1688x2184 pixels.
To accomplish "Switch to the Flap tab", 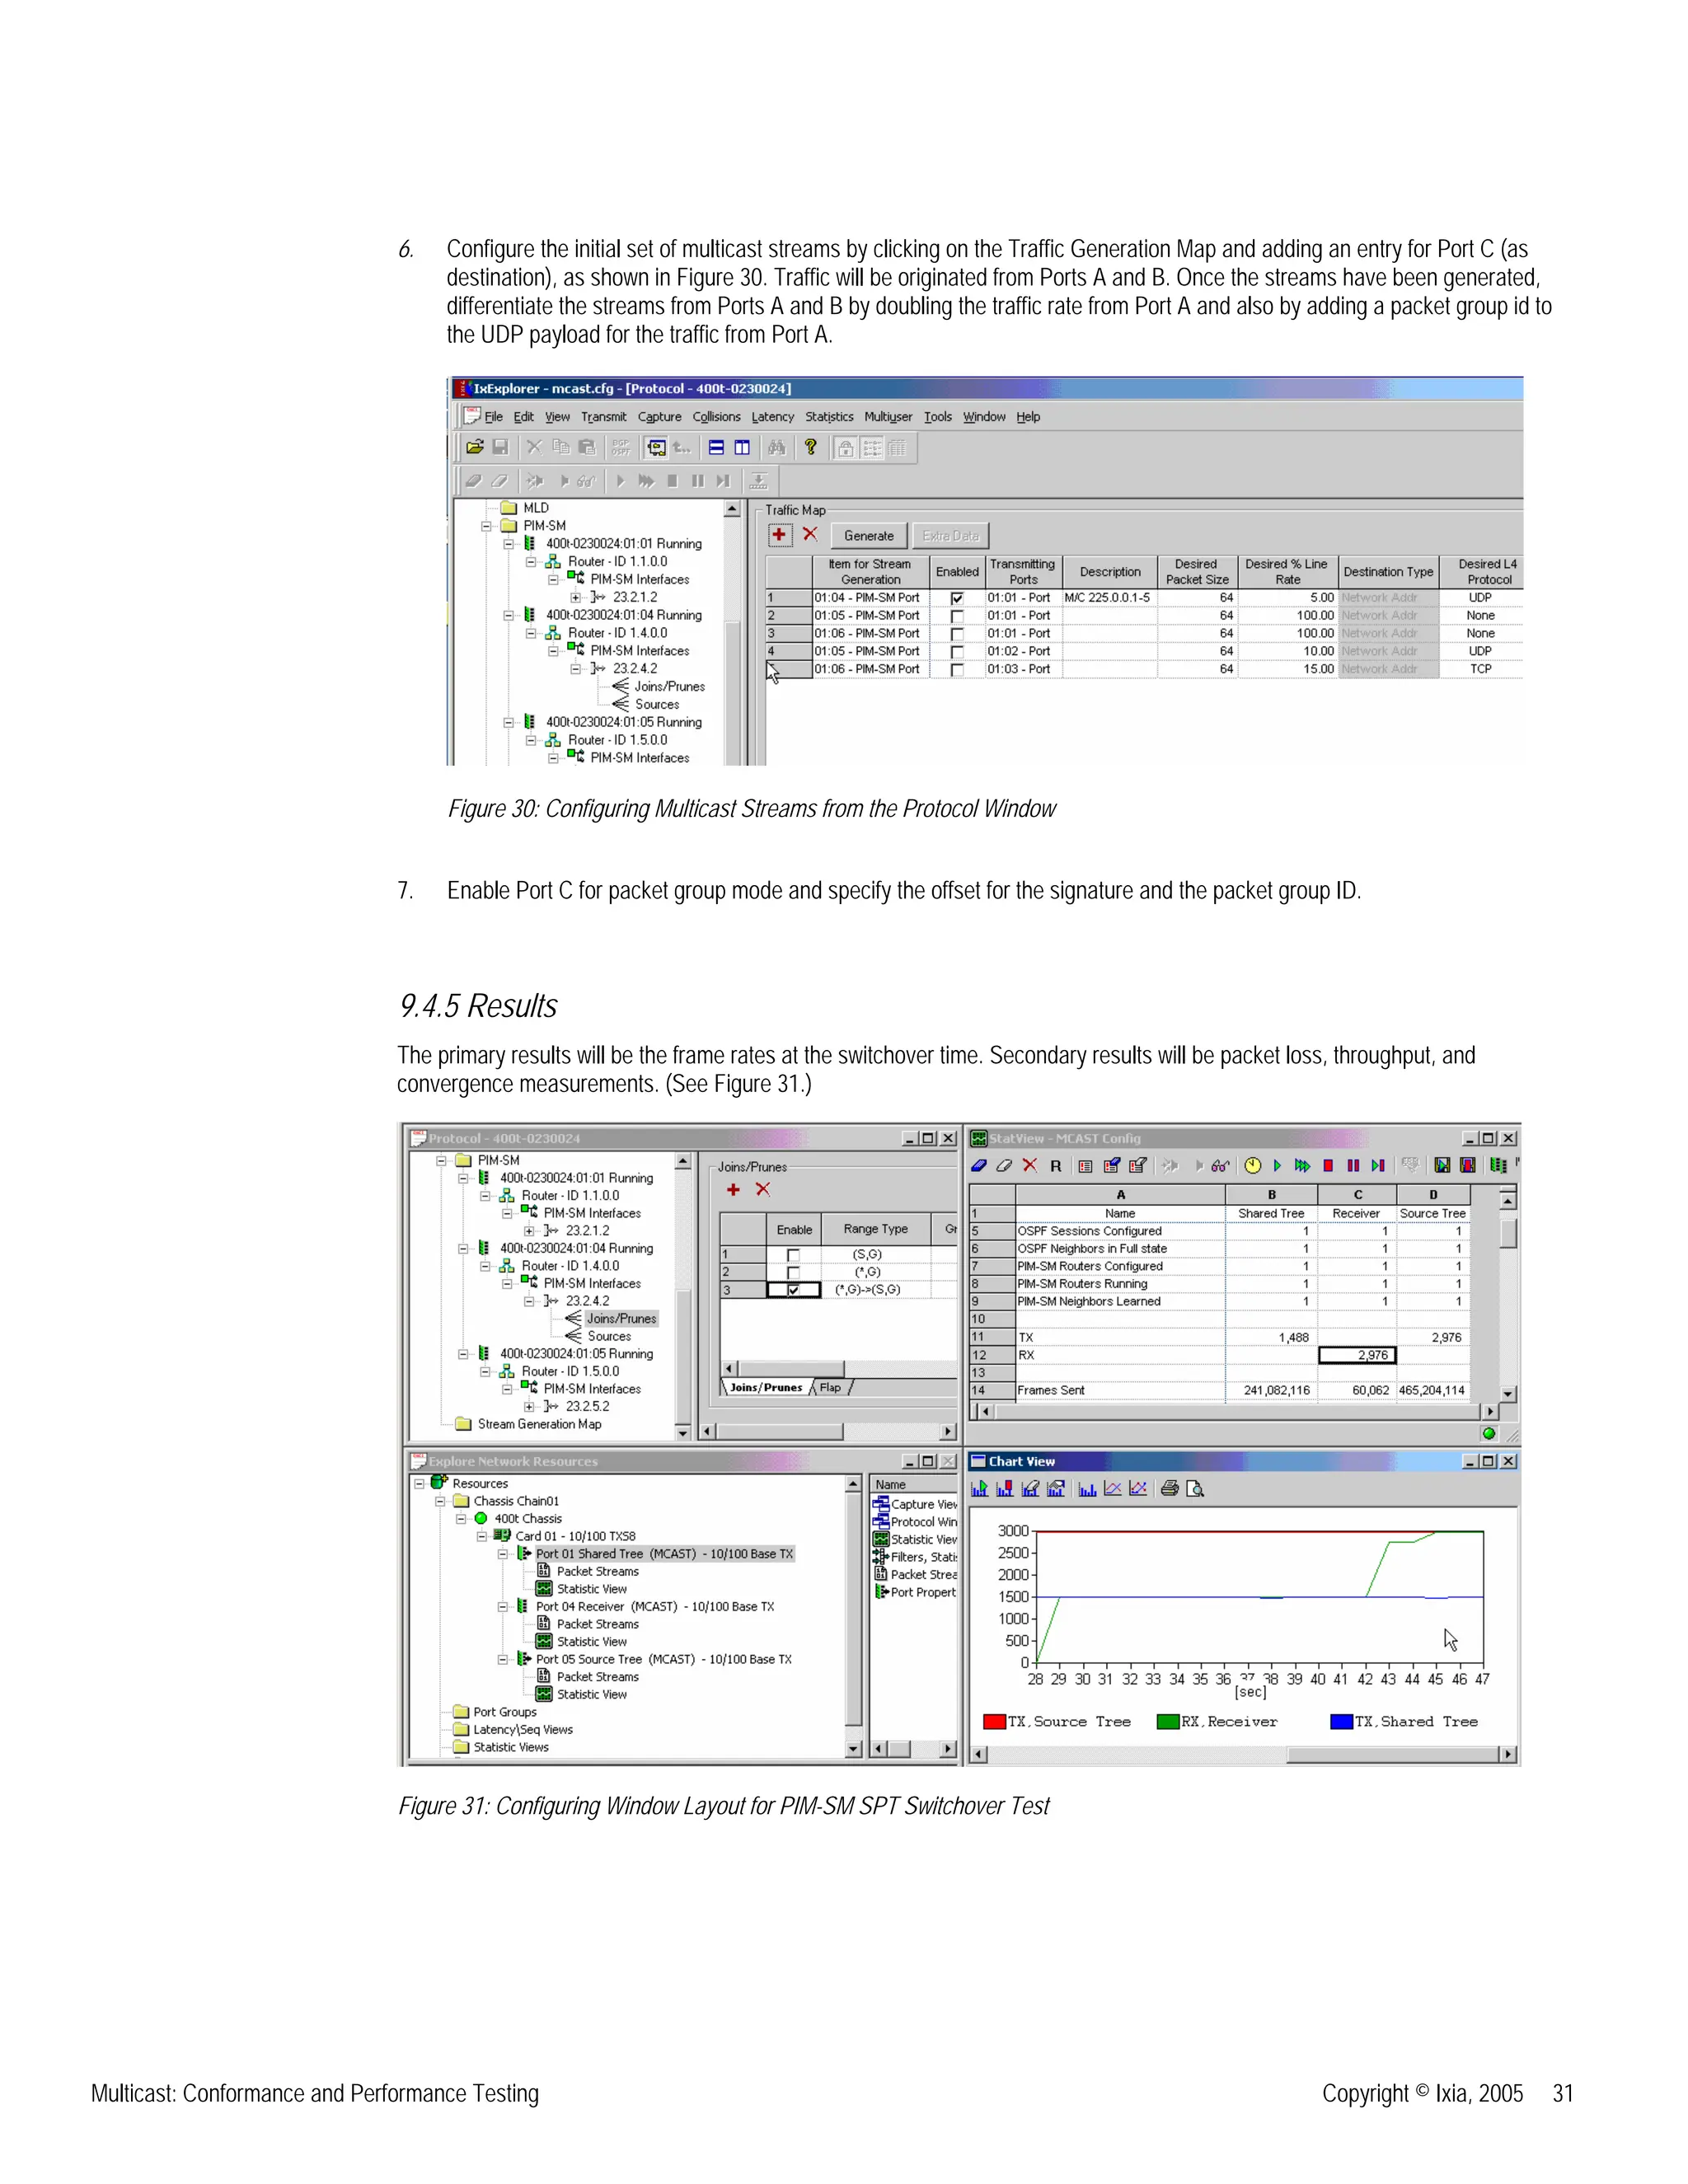I will point(831,1387).
